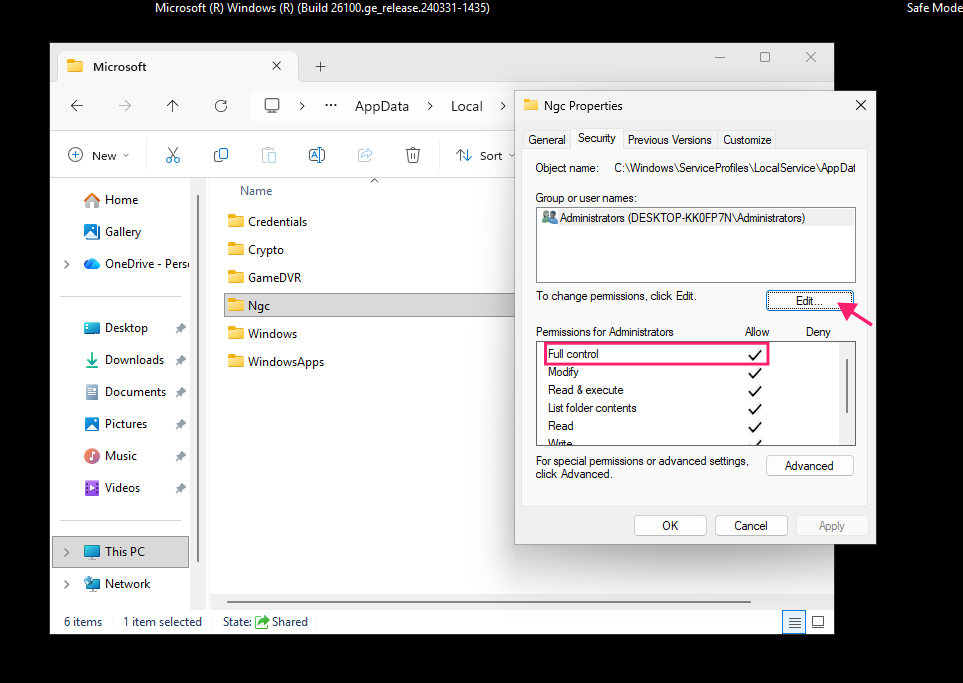Image resolution: width=963 pixels, height=683 pixels.
Task: Cut the selected Ngc folder
Action: pyautogui.click(x=173, y=155)
